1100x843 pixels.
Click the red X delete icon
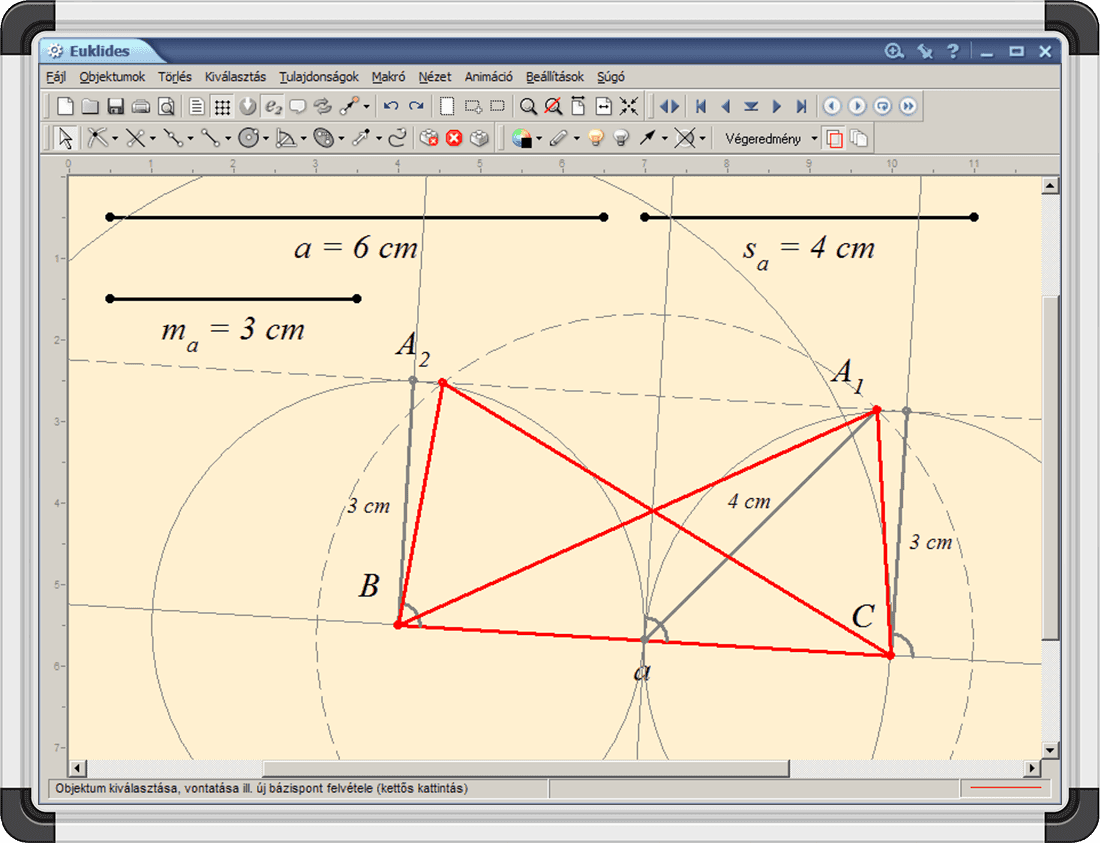[x=454, y=138]
